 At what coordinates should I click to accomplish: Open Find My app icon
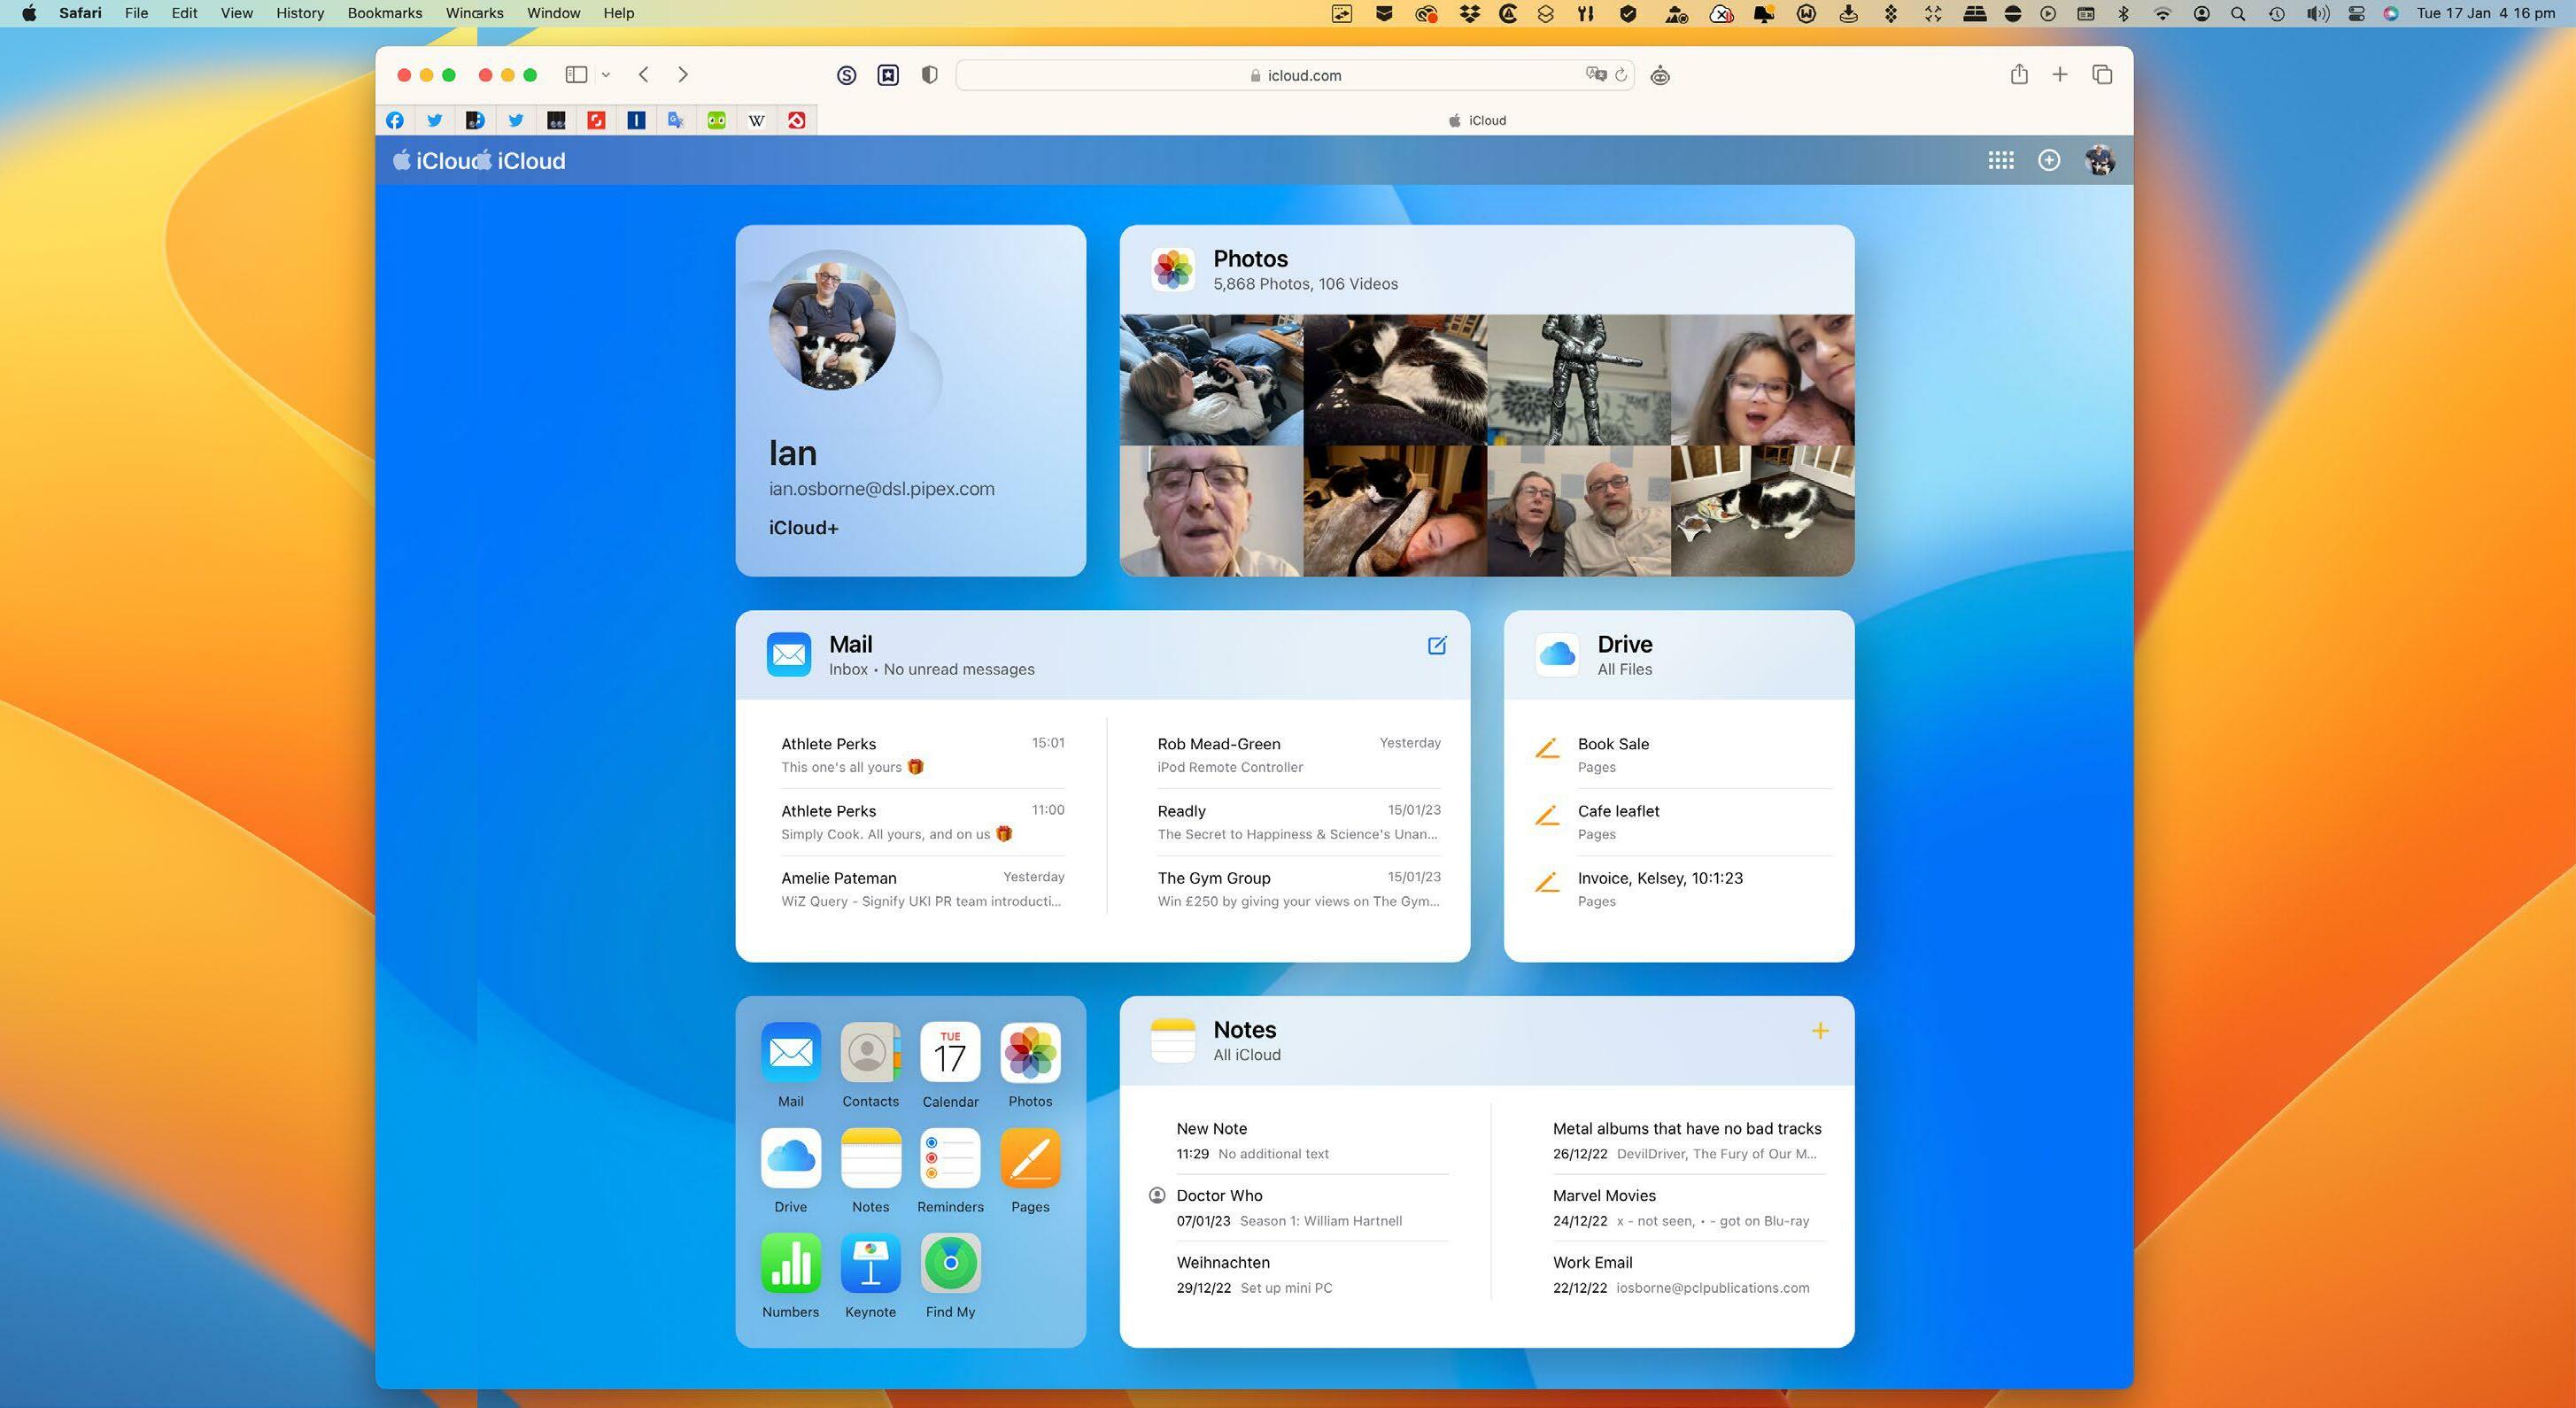pyautogui.click(x=950, y=1264)
